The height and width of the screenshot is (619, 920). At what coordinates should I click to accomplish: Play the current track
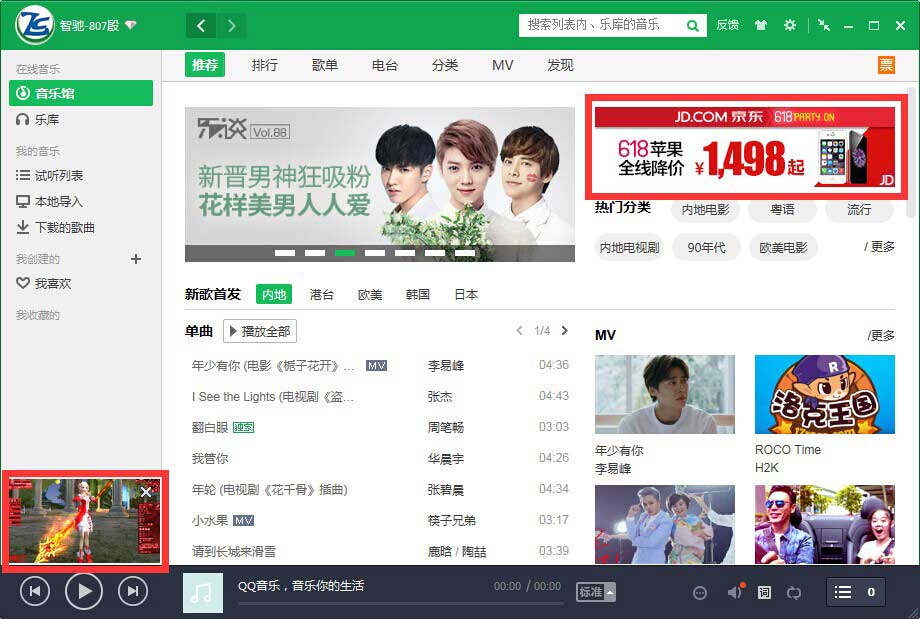pos(84,591)
